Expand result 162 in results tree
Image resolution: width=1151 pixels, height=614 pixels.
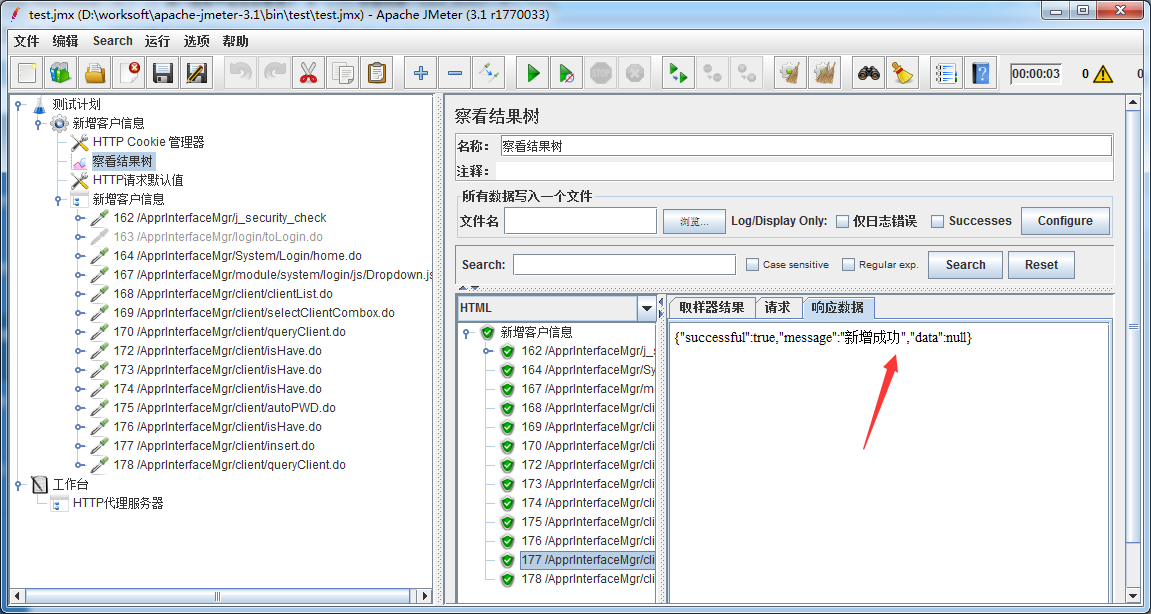click(x=487, y=352)
